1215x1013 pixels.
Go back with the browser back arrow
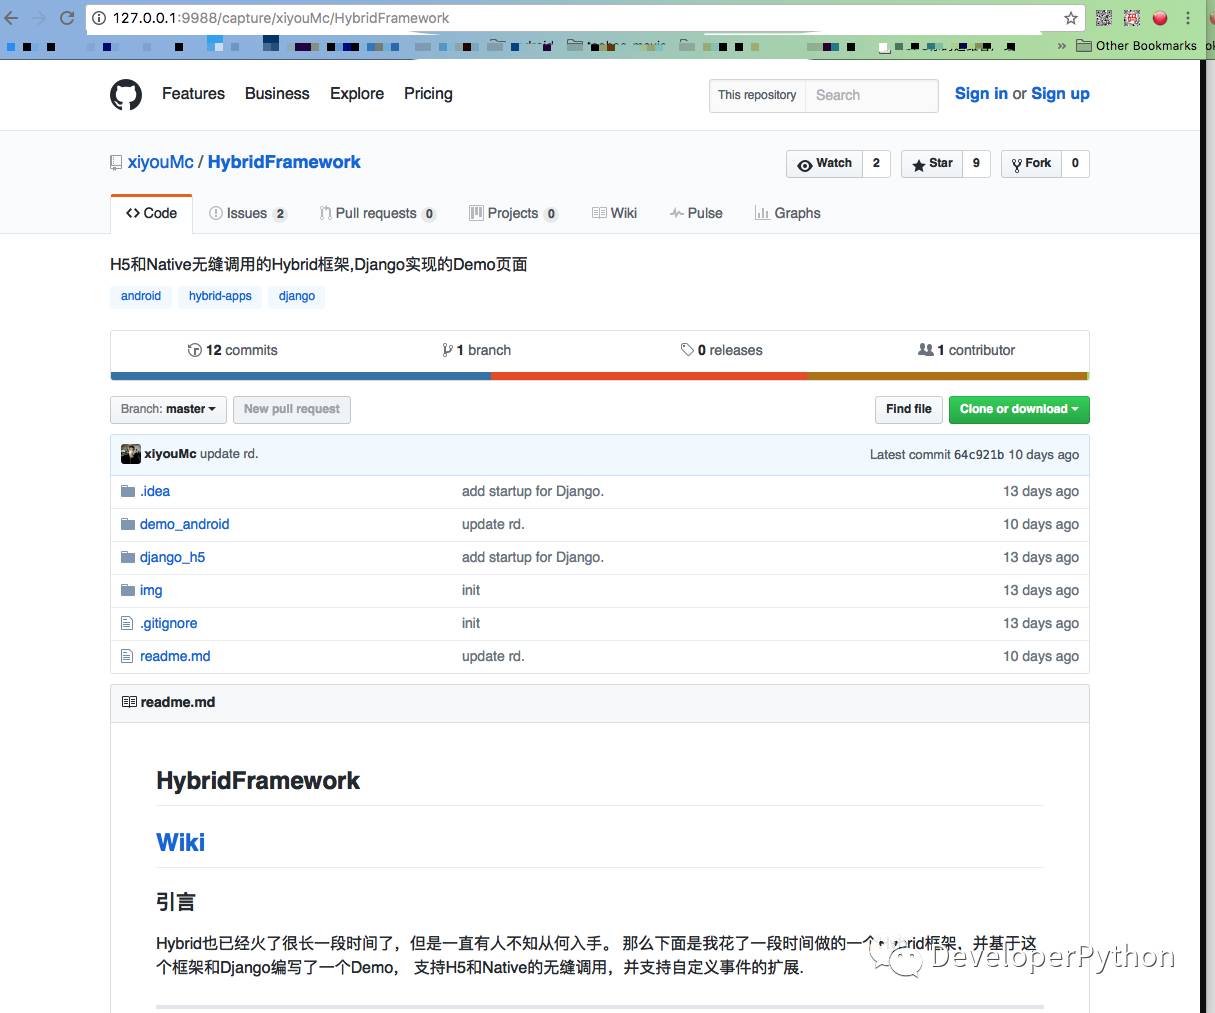(12, 18)
